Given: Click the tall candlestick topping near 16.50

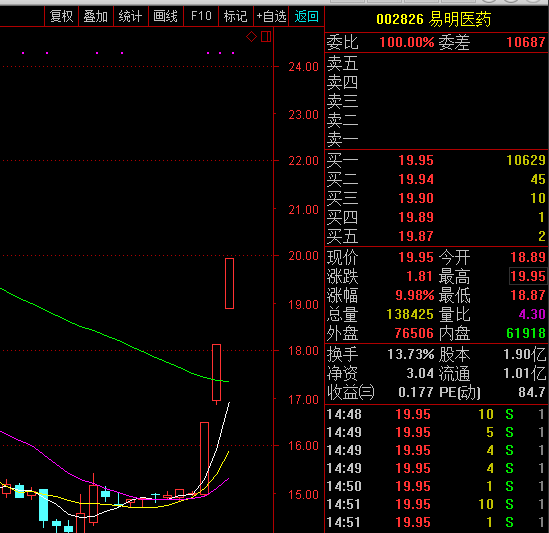Looking at the screenshot, I should [204, 458].
